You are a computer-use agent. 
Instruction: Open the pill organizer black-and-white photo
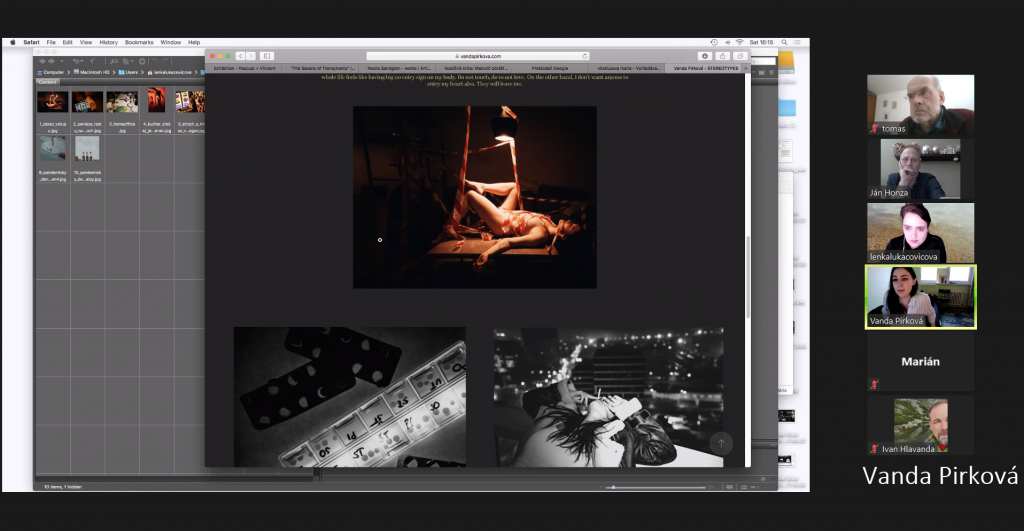(350, 397)
